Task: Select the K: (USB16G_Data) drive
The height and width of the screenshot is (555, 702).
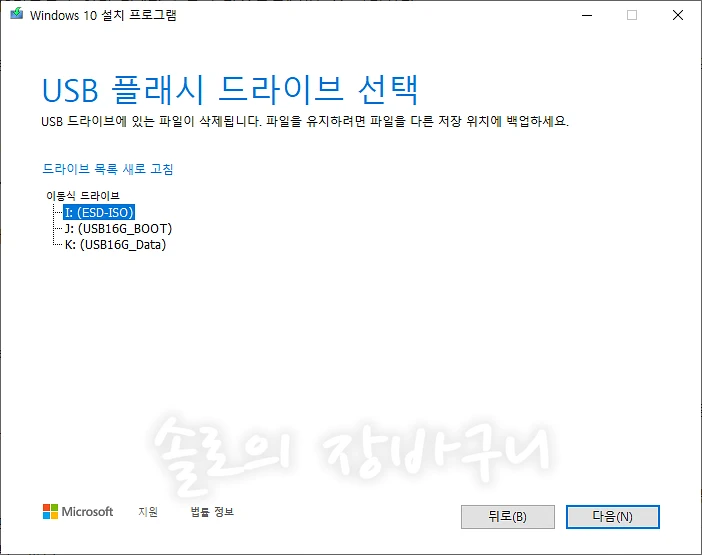Action: click(116, 245)
